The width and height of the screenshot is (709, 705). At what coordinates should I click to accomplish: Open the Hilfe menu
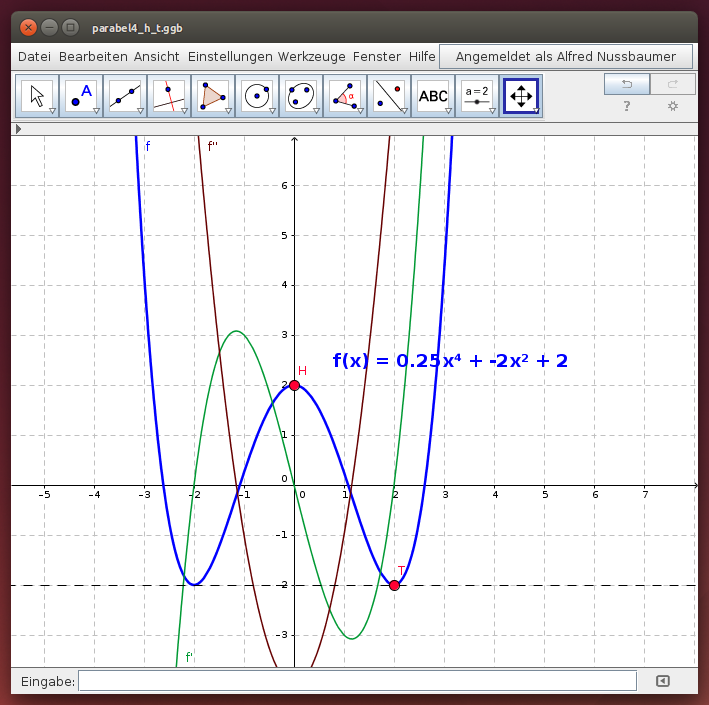click(x=422, y=57)
